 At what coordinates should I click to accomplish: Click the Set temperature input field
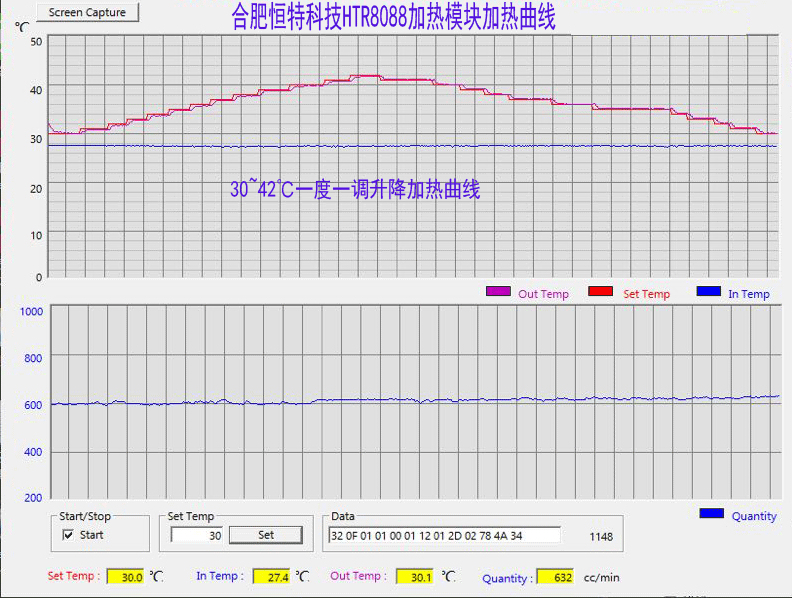point(196,535)
